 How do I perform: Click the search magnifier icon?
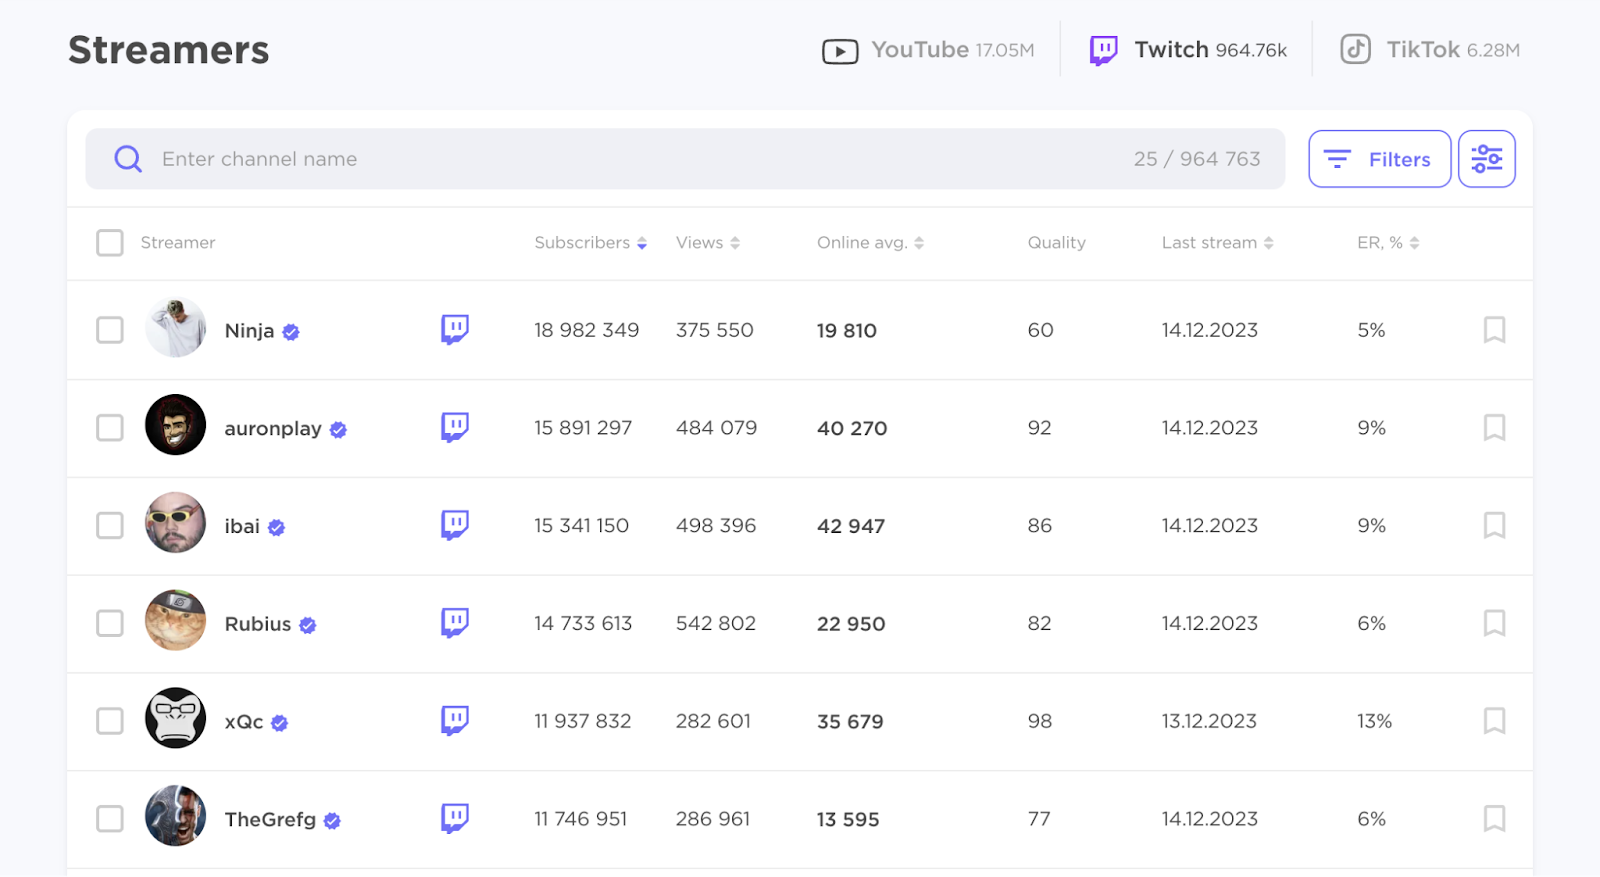(128, 159)
